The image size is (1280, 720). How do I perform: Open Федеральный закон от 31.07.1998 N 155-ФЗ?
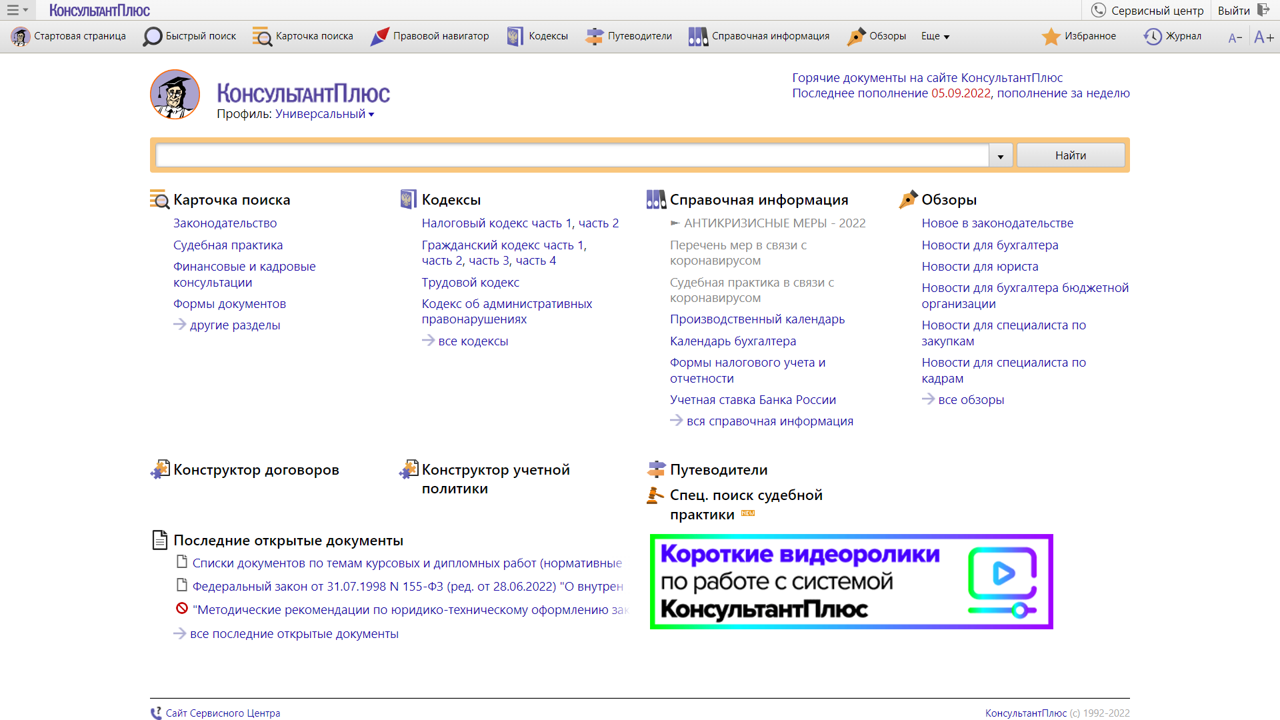click(408, 586)
